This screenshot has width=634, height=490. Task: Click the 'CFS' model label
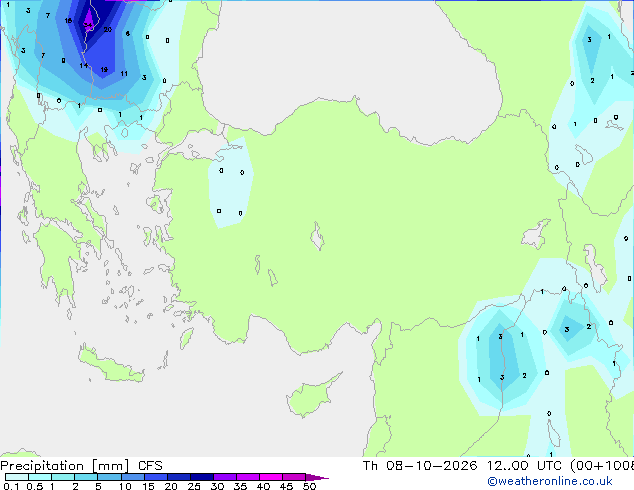pos(150,466)
